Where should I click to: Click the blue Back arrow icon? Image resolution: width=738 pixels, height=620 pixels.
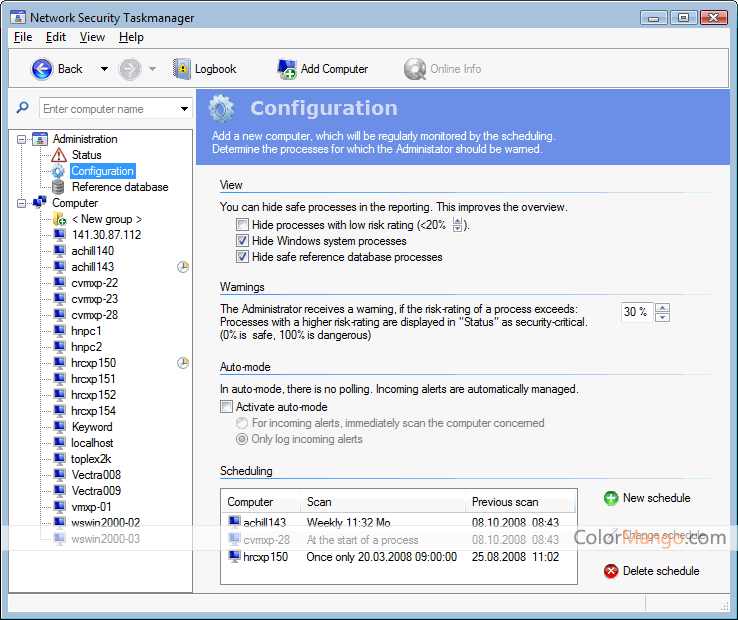coord(41,69)
